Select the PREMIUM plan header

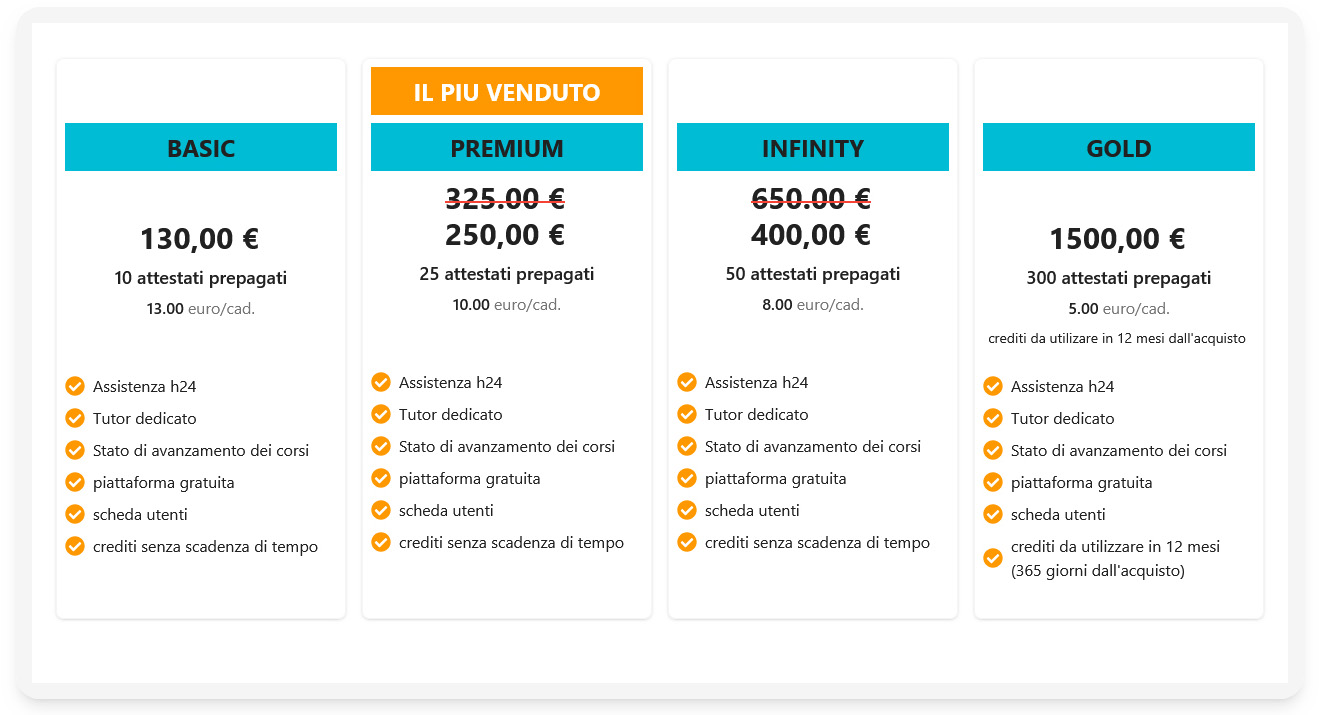pyautogui.click(x=507, y=147)
